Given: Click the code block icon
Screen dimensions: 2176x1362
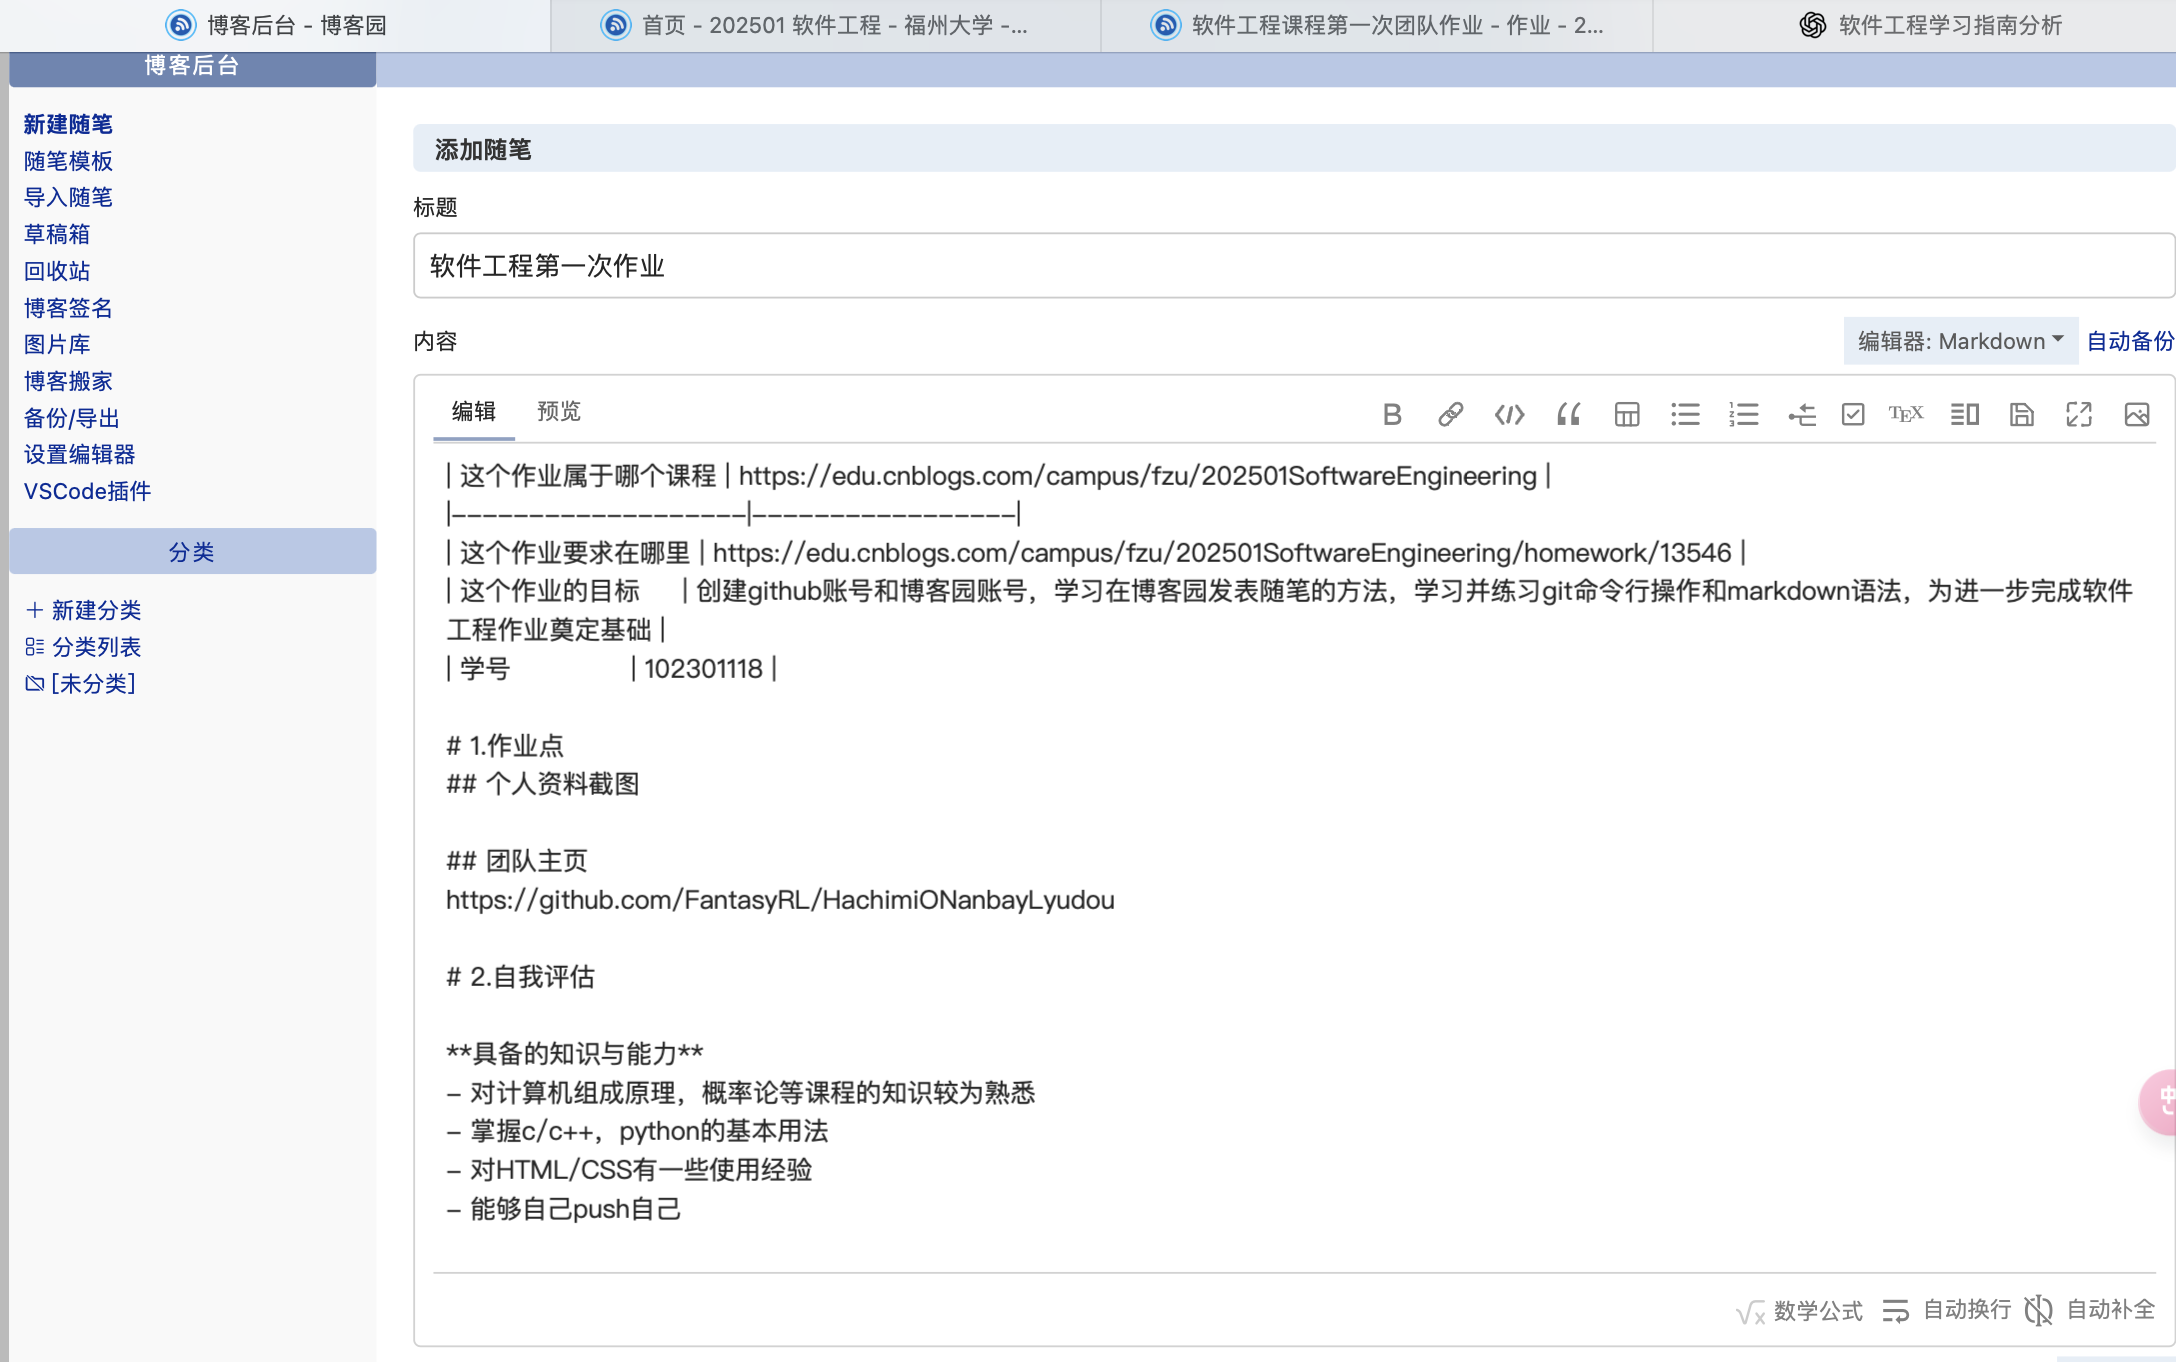Looking at the screenshot, I should 1509,414.
